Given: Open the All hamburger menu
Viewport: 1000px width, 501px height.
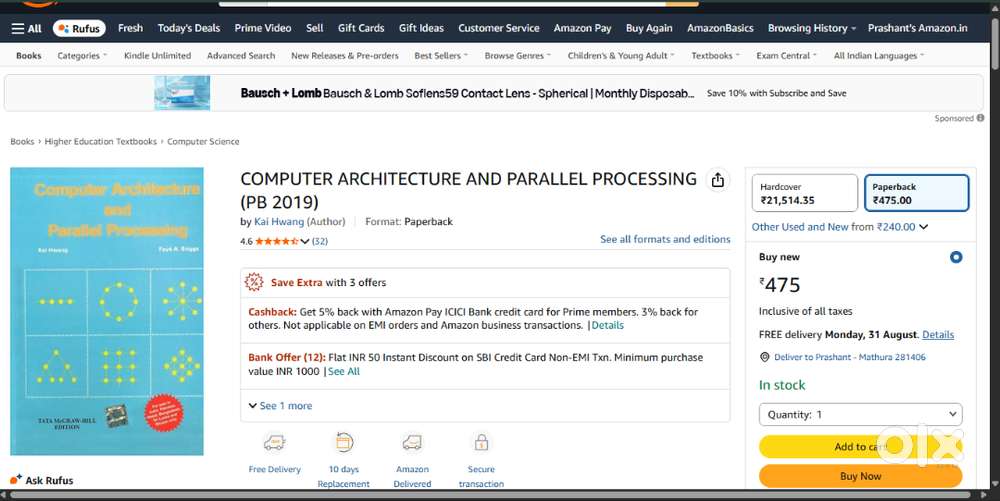Looking at the screenshot, I should coord(26,29).
